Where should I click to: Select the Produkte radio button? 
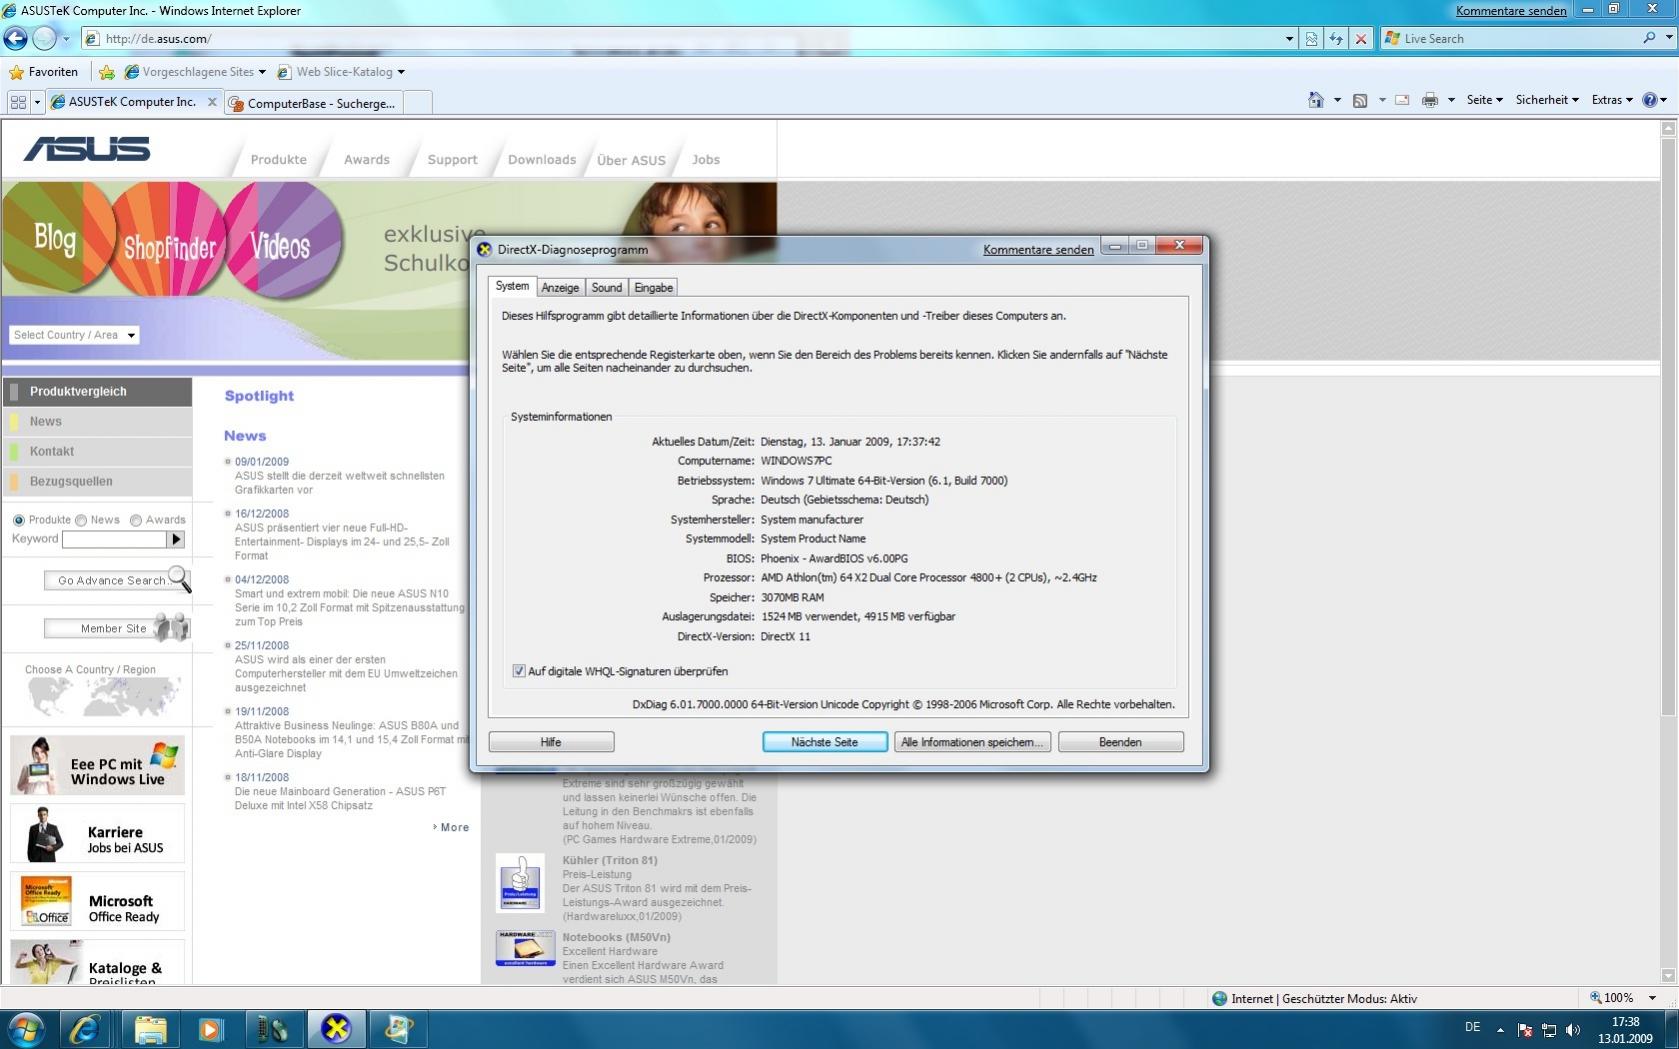(19, 520)
